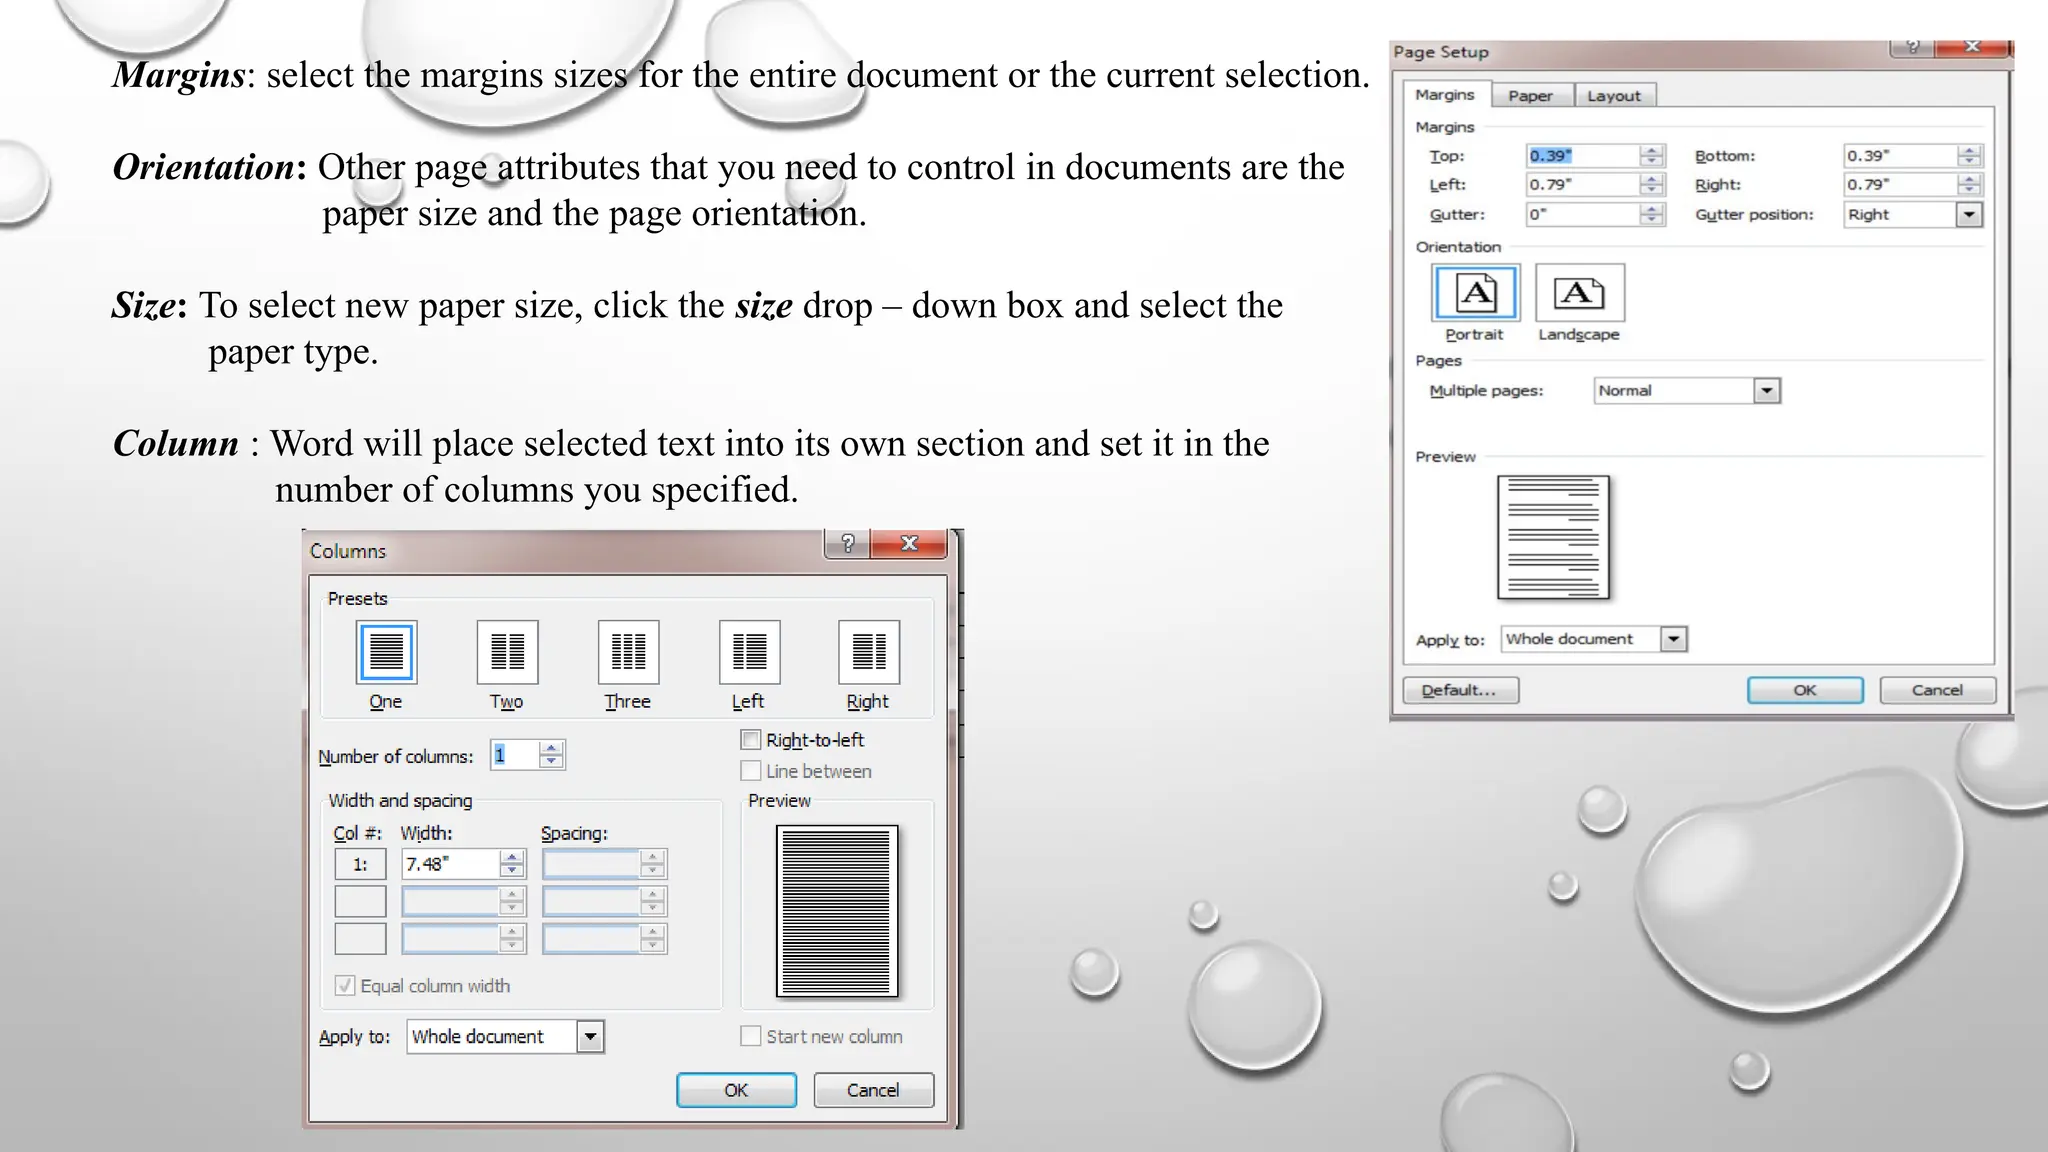Screen dimensions: 2048x1152
Task: Select the One column preset icon
Action: coord(386,652)
